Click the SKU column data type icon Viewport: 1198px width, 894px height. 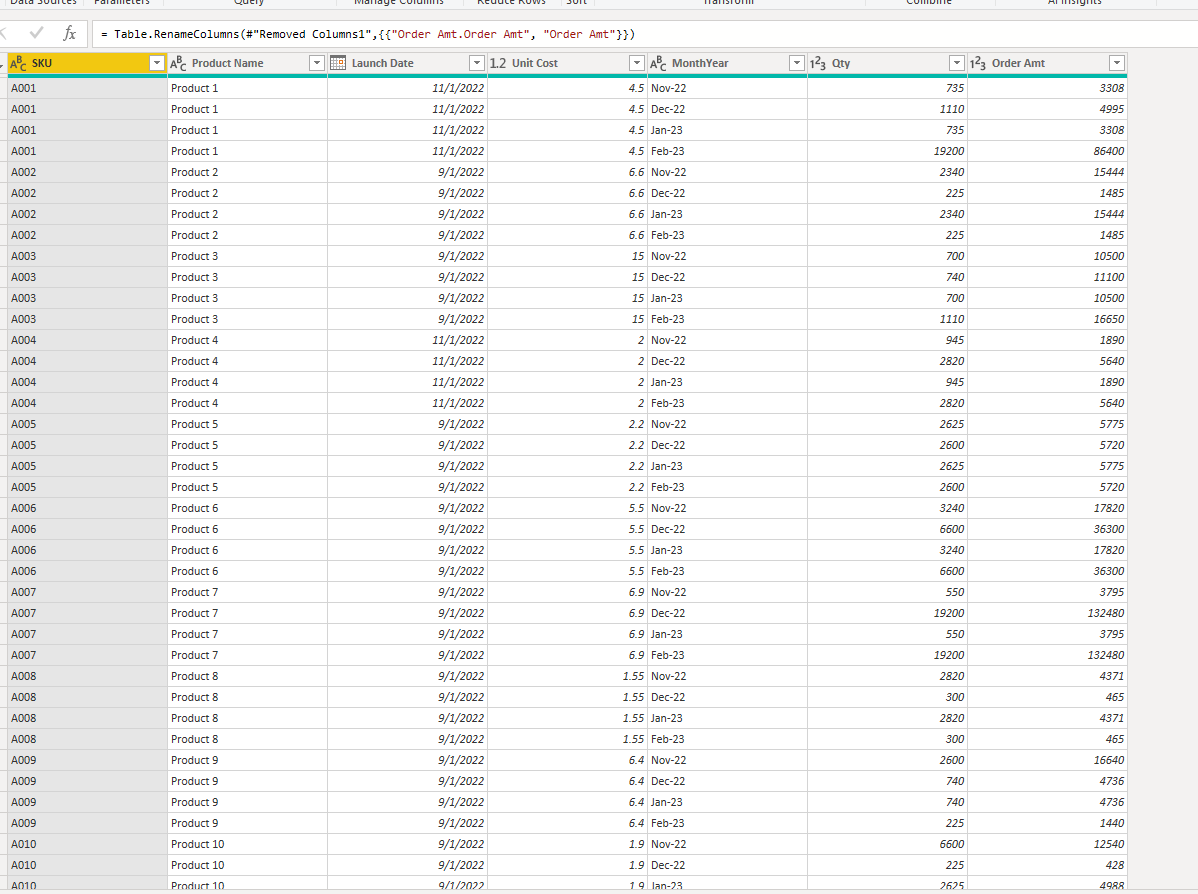tap(18, 63)
